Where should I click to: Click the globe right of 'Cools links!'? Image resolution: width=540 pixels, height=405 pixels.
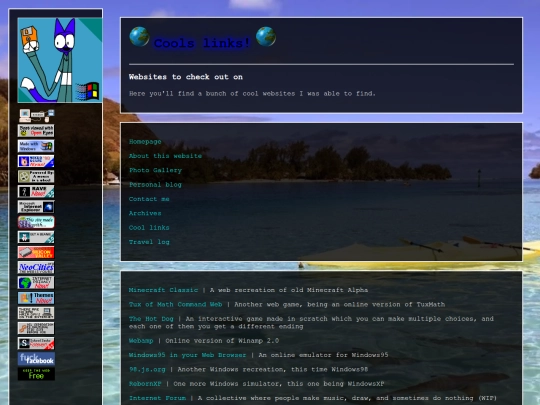coord(266,37)
